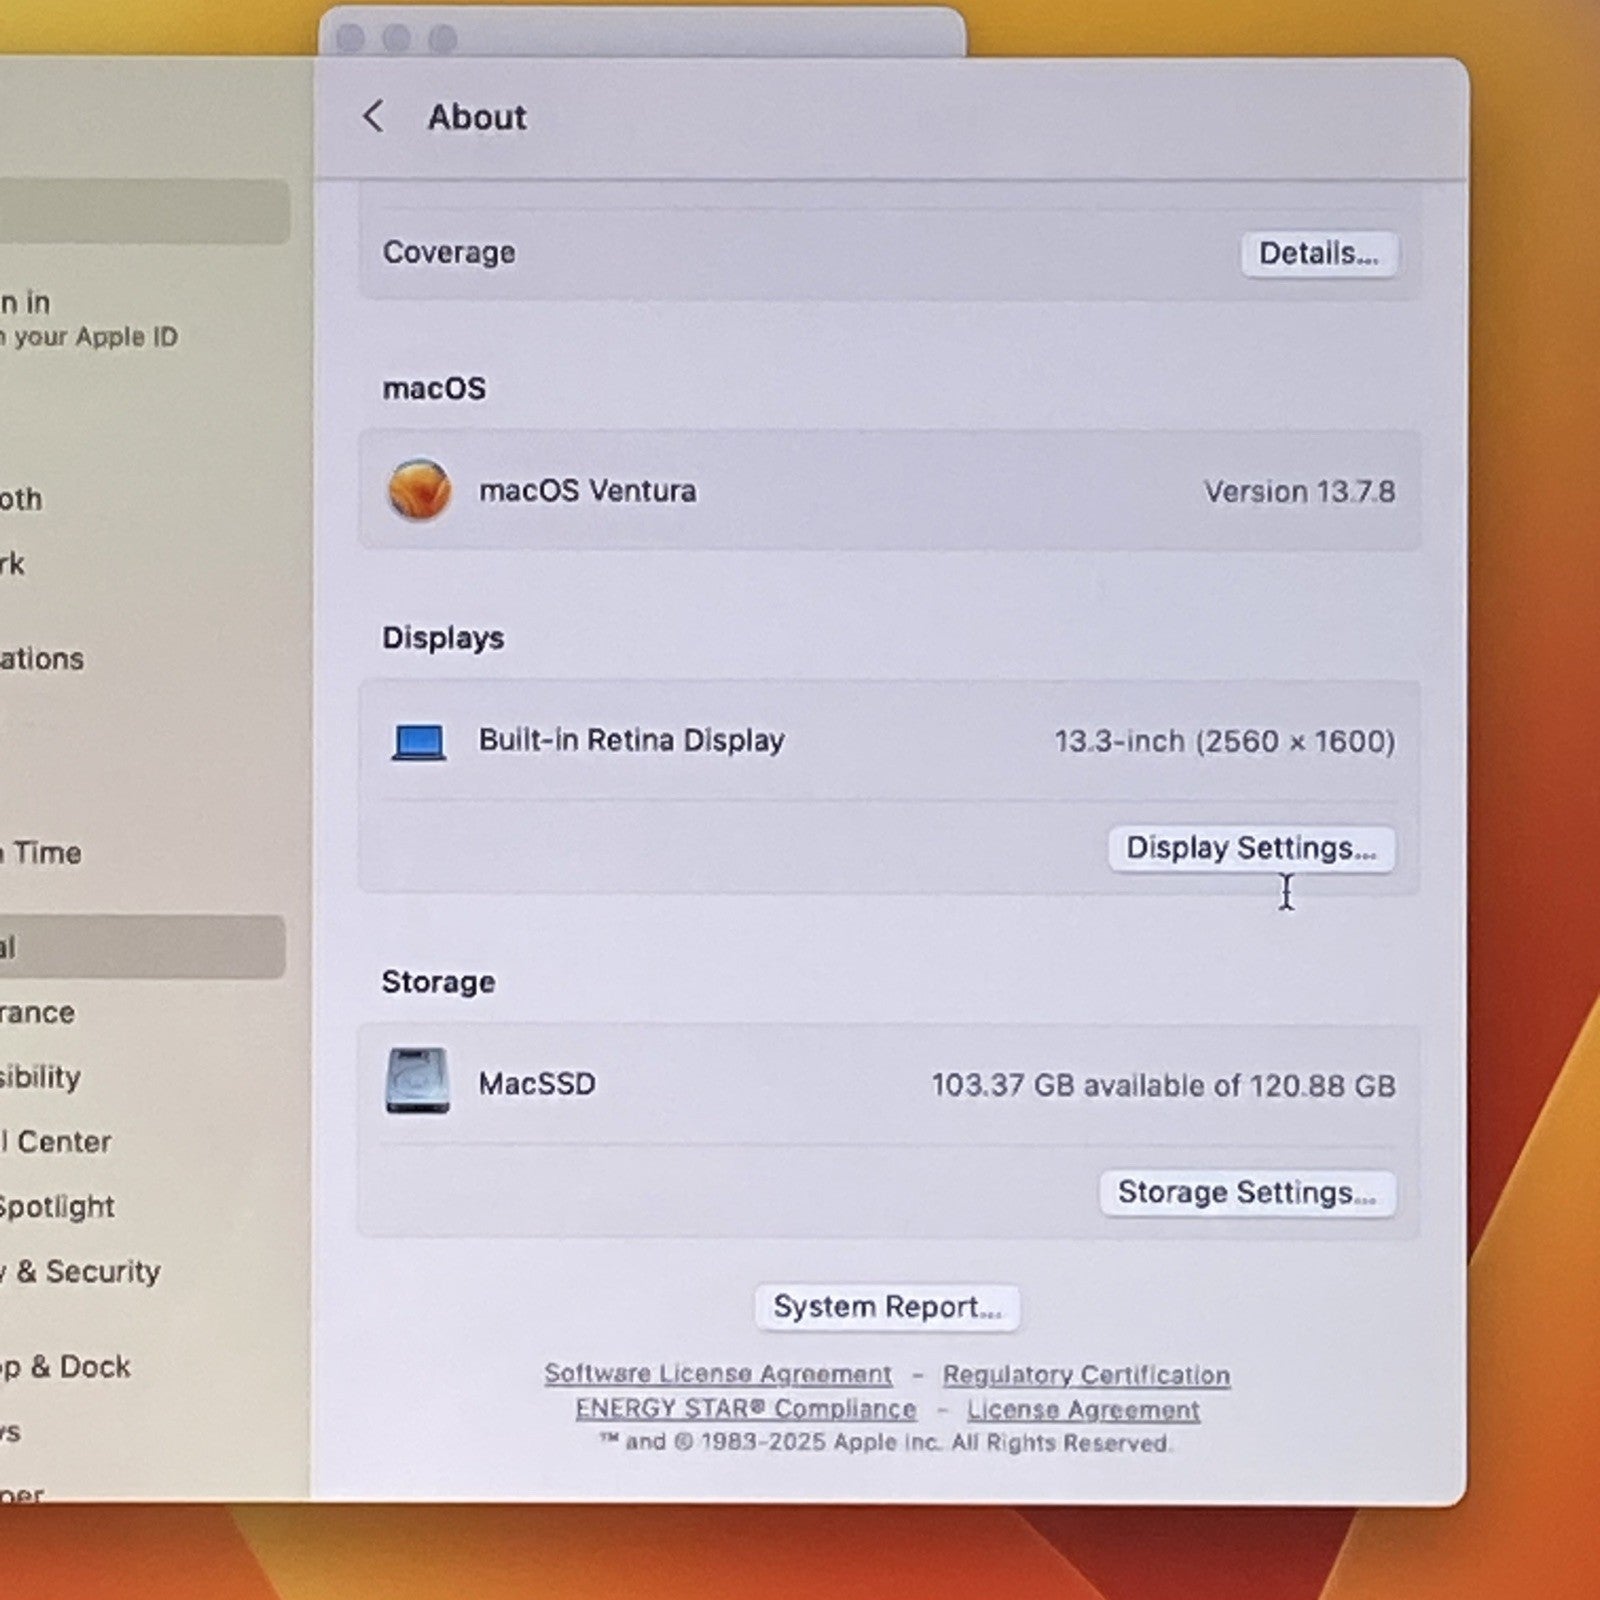
Task: Click the 'macOS Ventura' label
Action: 588,490
